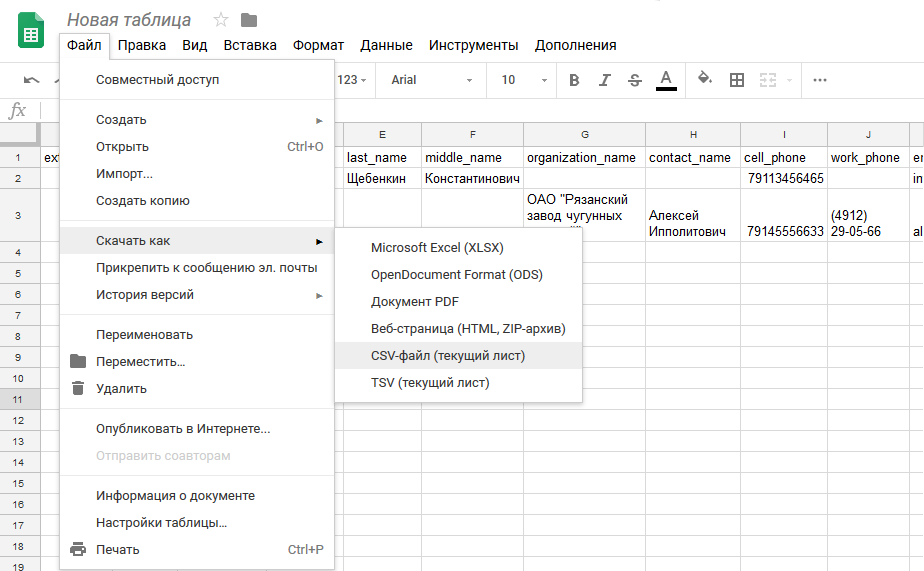Click the fx formula bar icon
The height and width of the screenshot is (571, 924).
18,110
